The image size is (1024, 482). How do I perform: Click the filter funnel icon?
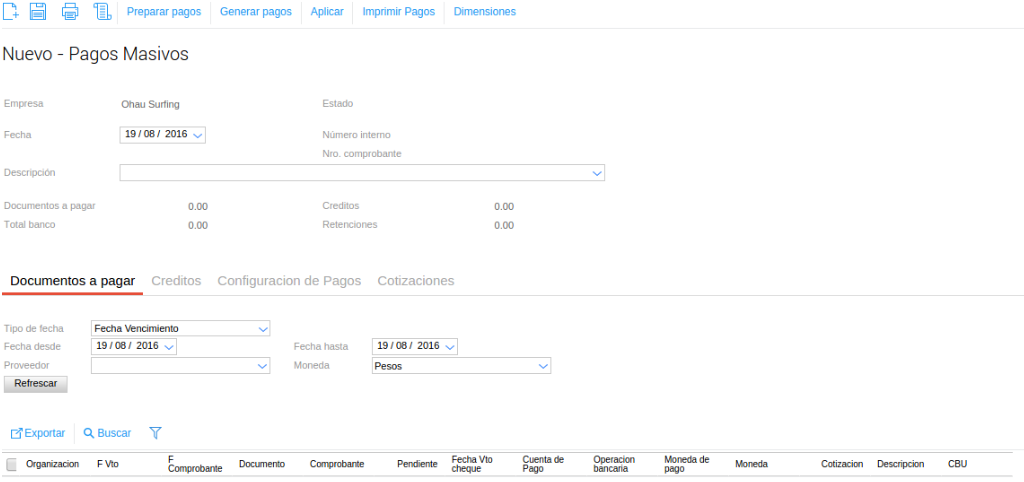(155, 432)
